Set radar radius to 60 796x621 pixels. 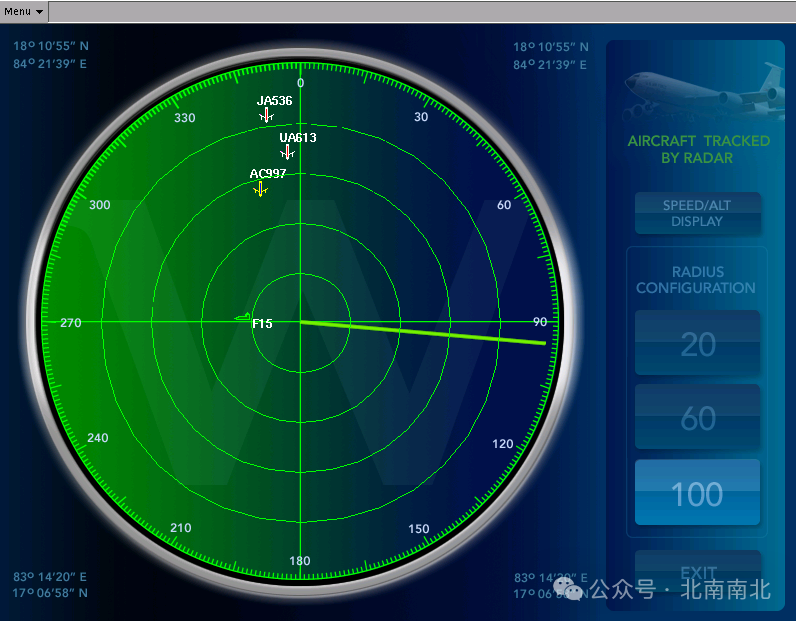click(697, 417)
